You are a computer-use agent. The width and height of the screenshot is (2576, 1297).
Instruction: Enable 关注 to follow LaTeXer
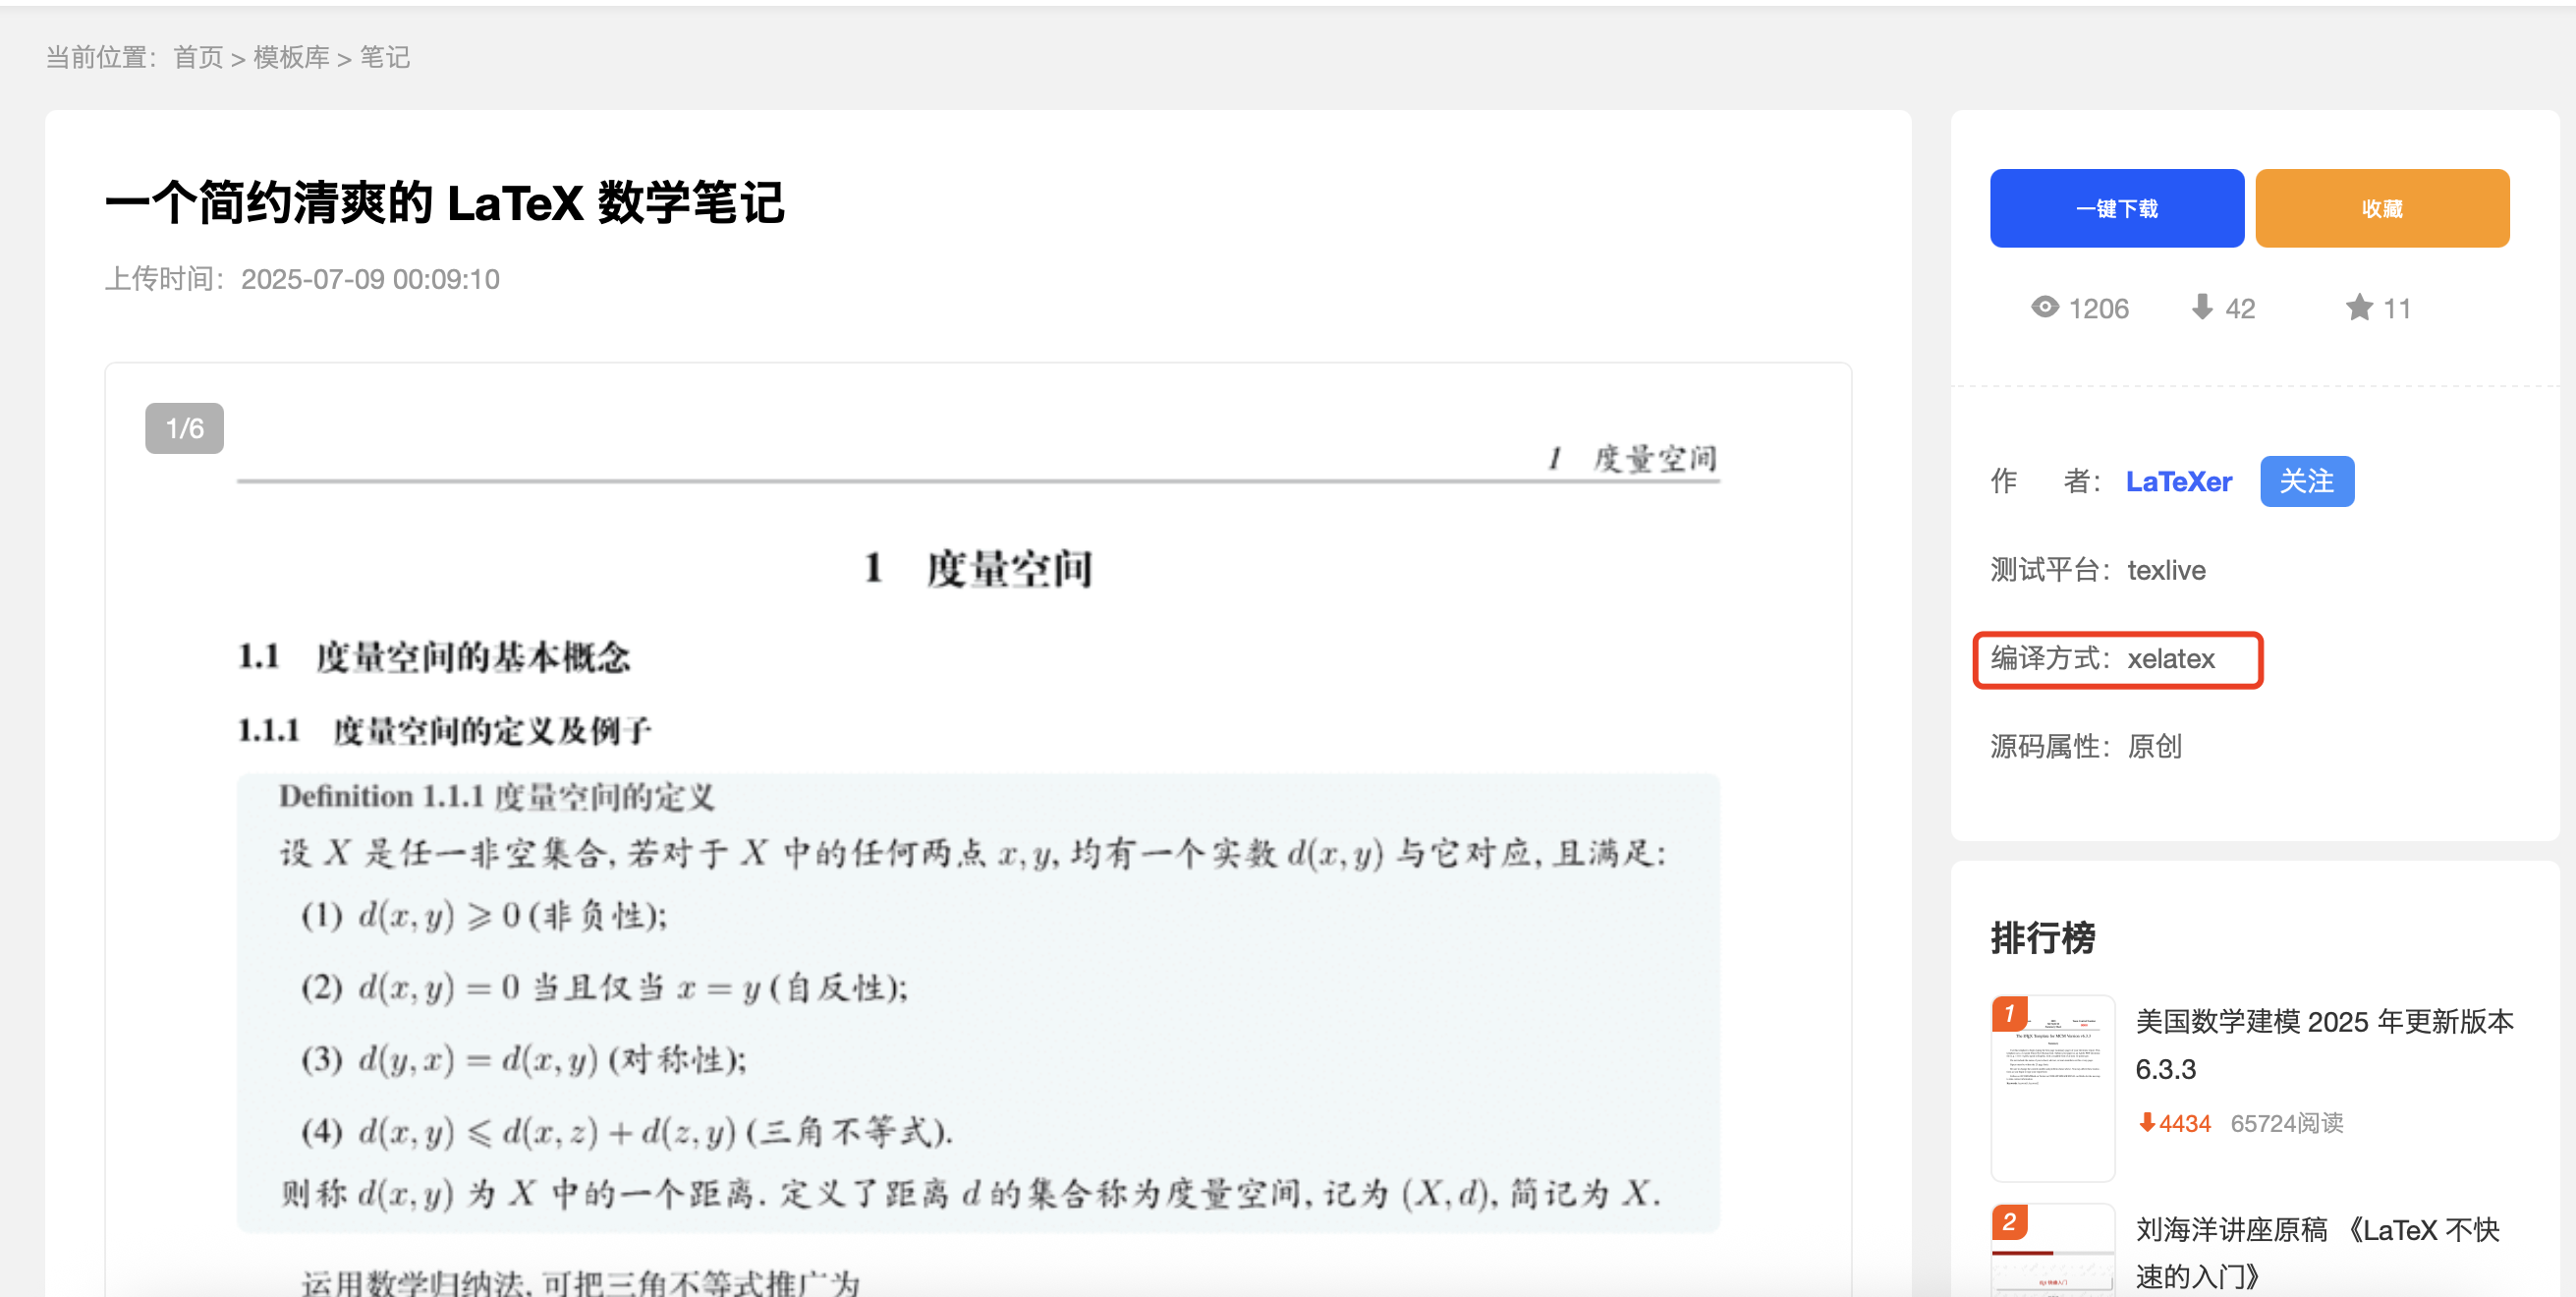(x=2307, y=481)
